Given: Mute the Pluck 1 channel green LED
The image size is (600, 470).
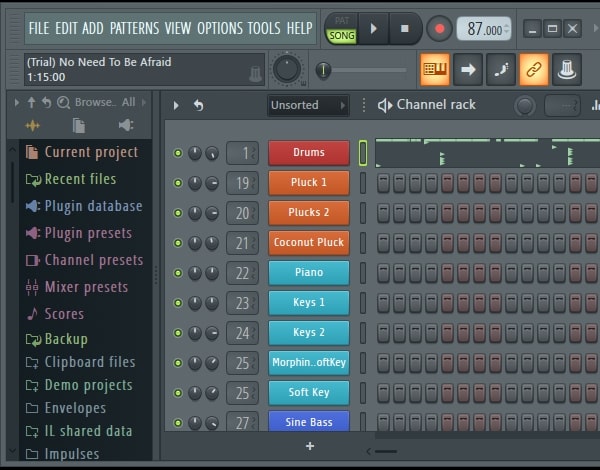Looking at the screenshot, I should [x=178, y=183].
